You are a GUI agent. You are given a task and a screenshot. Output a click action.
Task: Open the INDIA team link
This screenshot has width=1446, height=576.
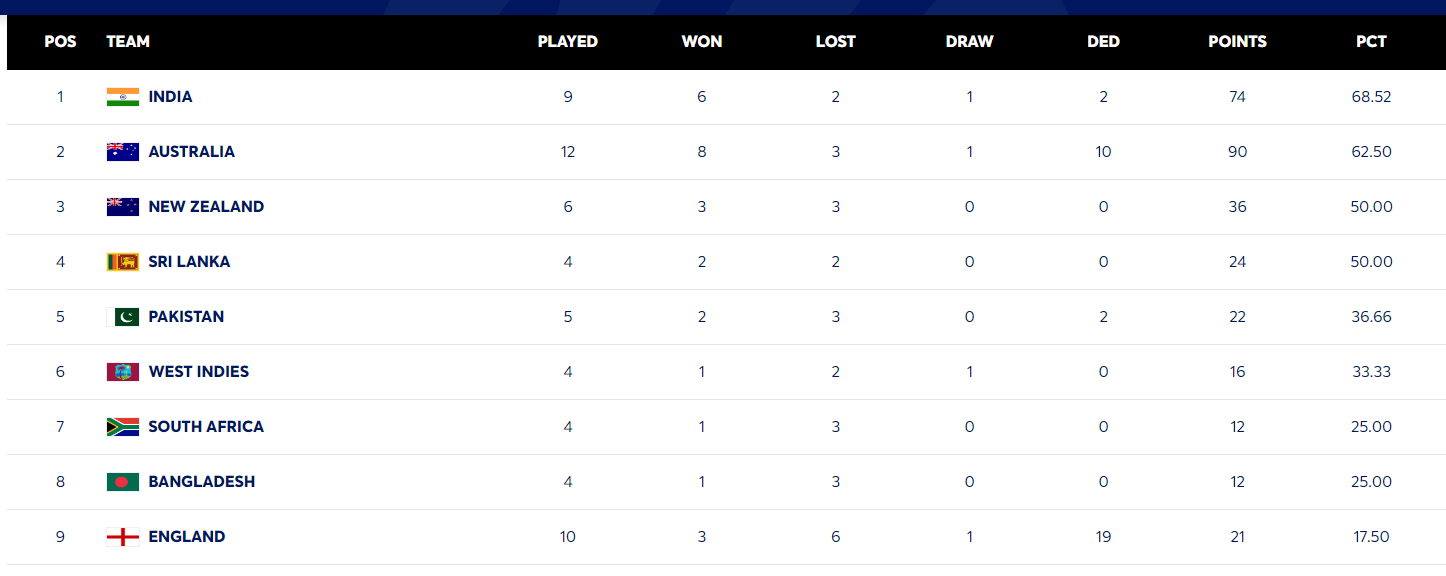pos(170,97)
